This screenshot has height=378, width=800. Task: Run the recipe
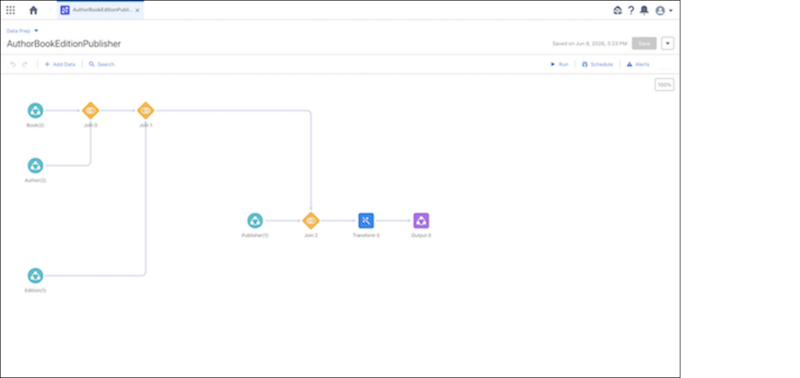coord(559,64)
